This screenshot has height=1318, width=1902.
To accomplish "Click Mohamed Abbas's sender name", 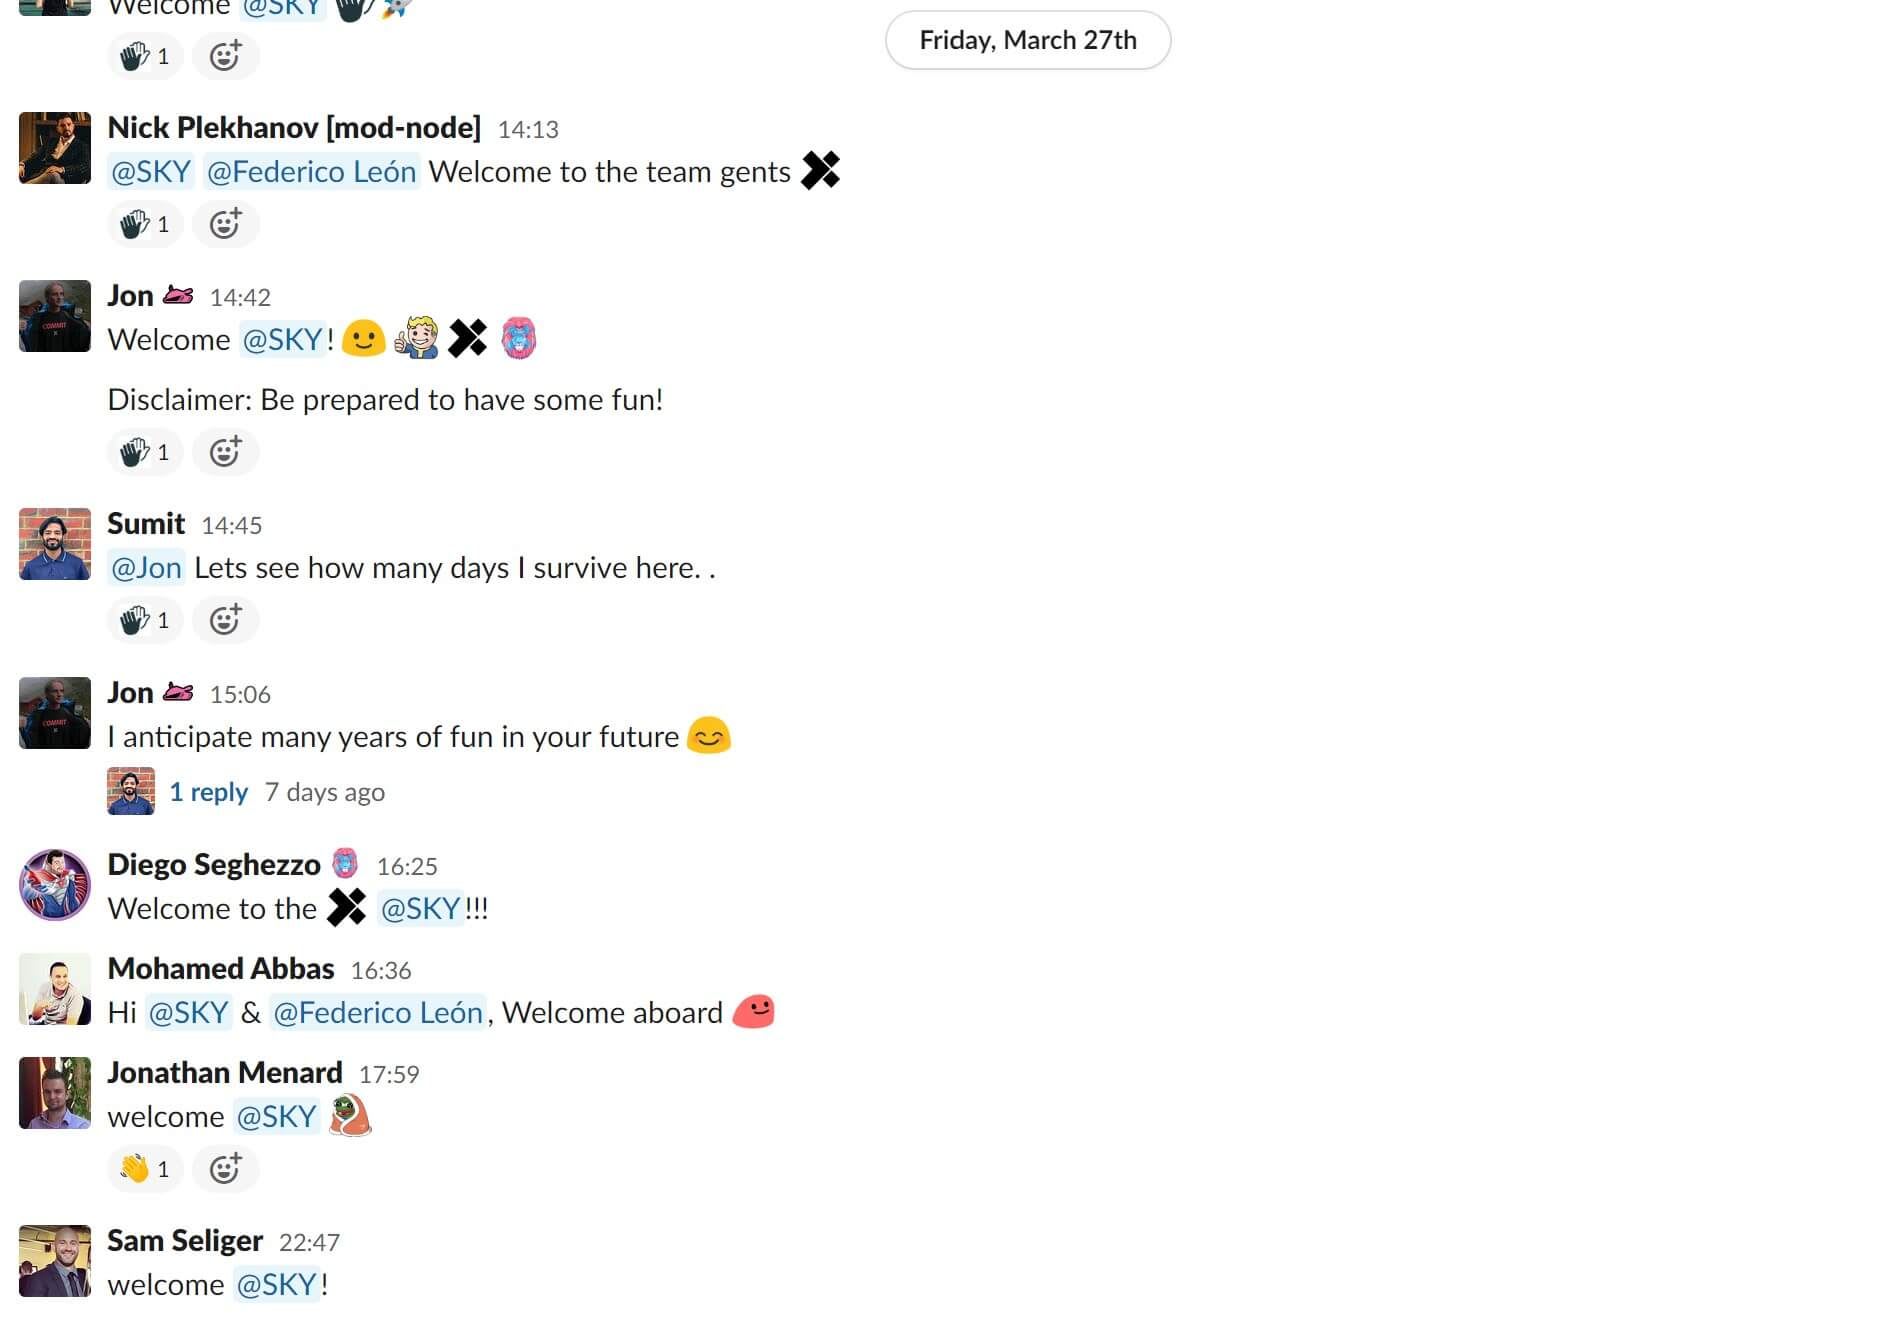I will 221,969.
